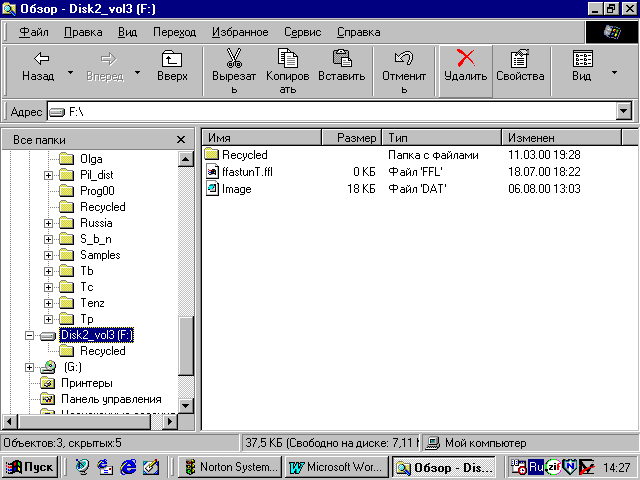
Task: Select the ffastunT.ffl file
Action: click(247, 172)
